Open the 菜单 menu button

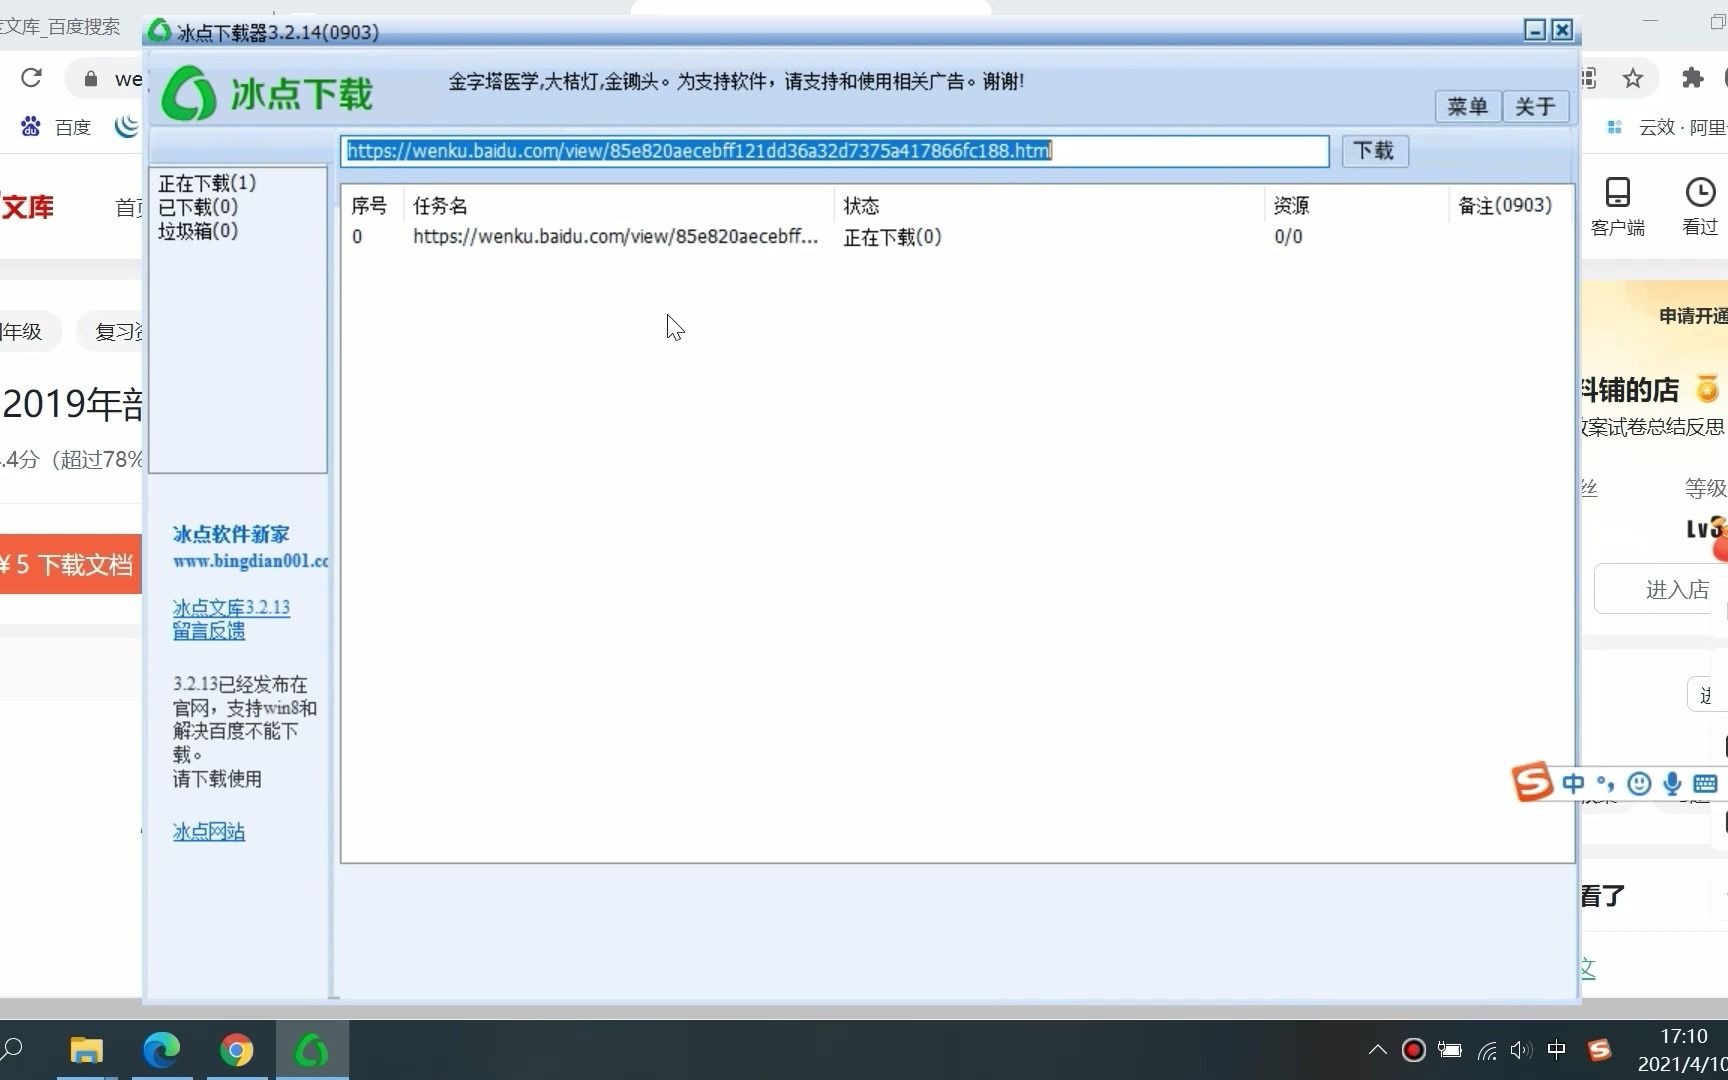pyautogui.click(x=1467, y=106)
